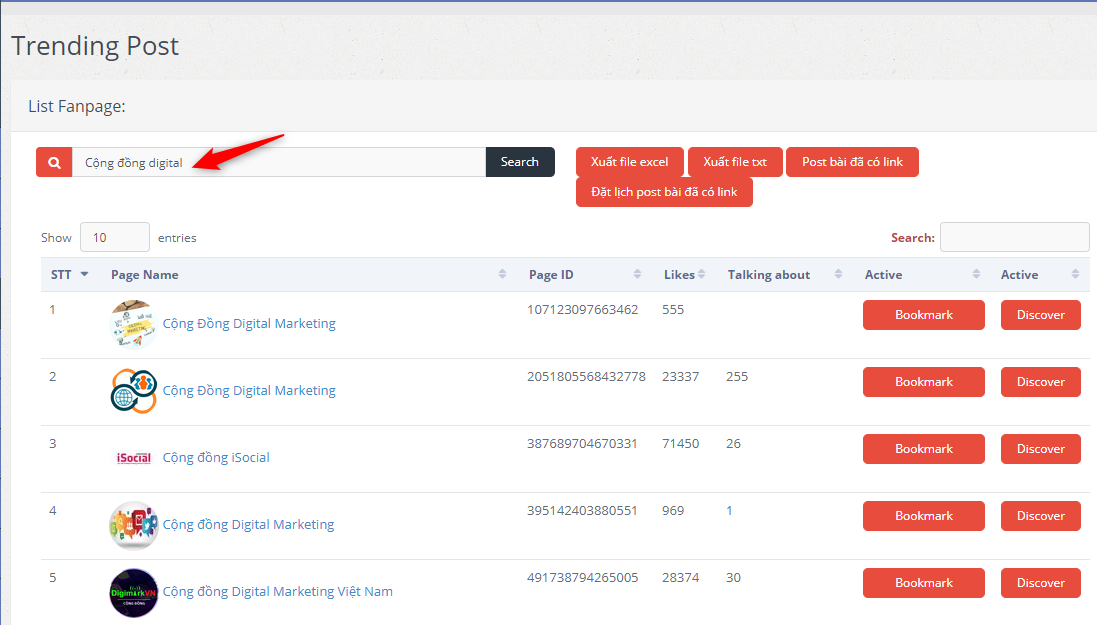Click the red magnifier search icon
1097x625 pixels.
pos(54,162)
